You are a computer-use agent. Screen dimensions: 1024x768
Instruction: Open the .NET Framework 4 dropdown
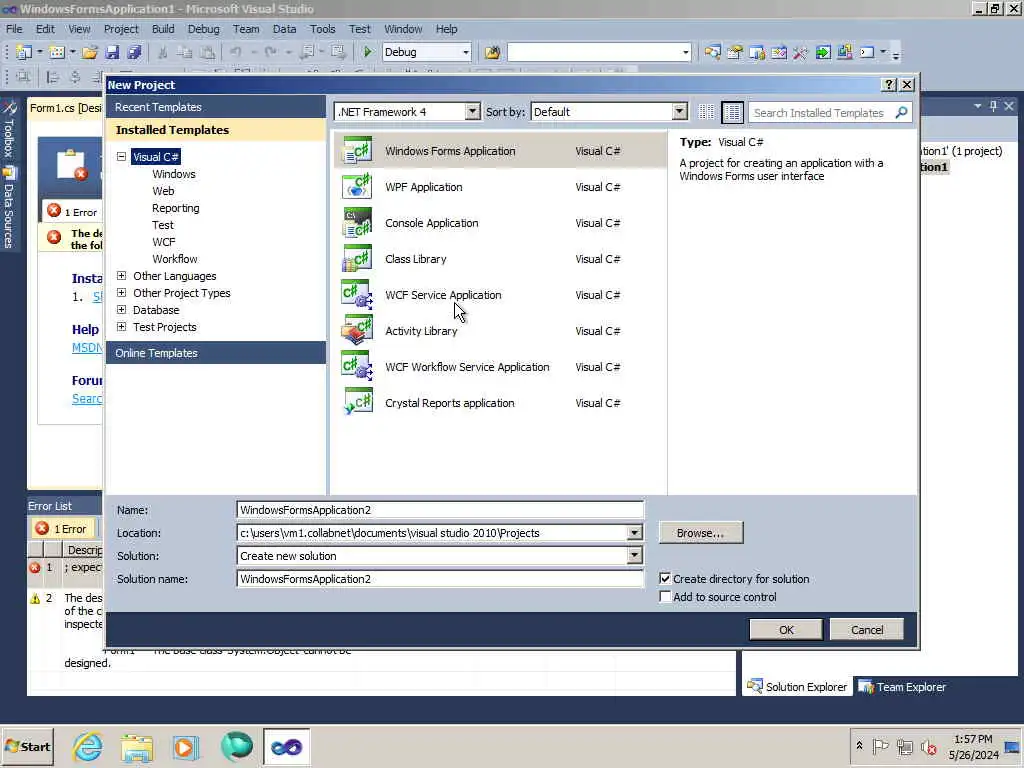(472, 112)
